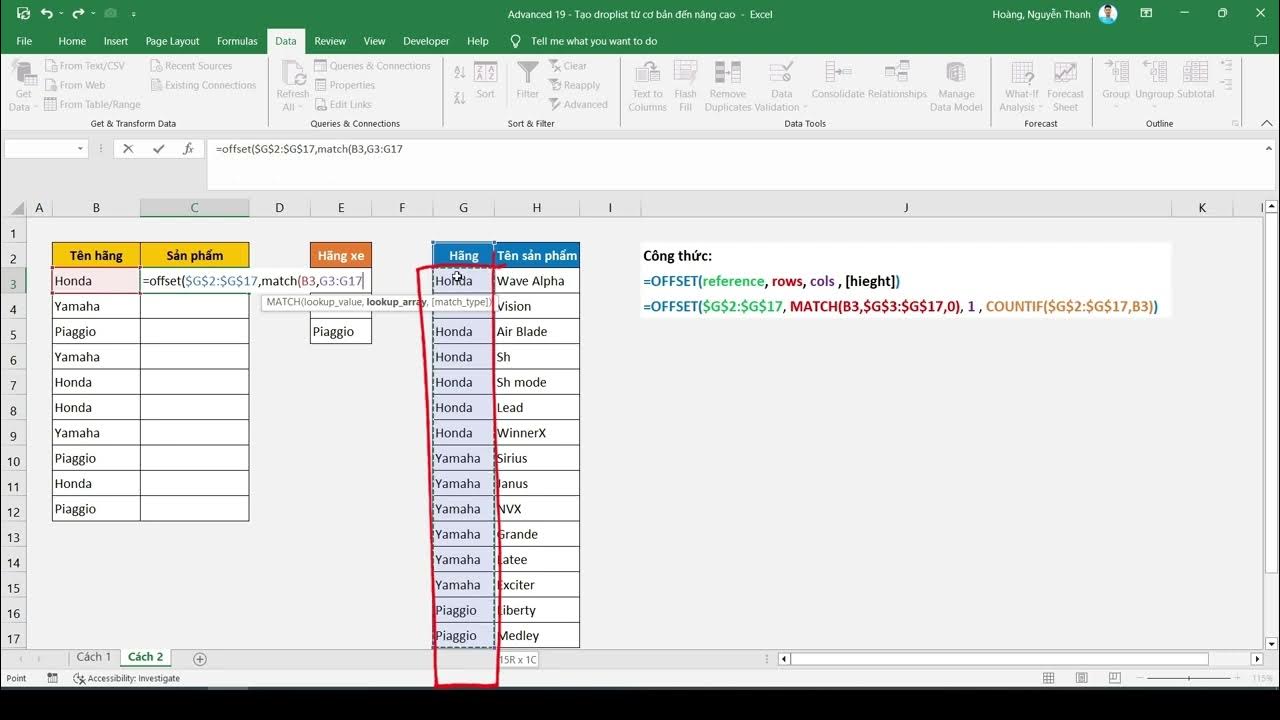The width and height of the screenshot is (1280, 720).
Task: Click Edit Links in the ribbon
Action: pyautogui.click(x=343, y=104)
